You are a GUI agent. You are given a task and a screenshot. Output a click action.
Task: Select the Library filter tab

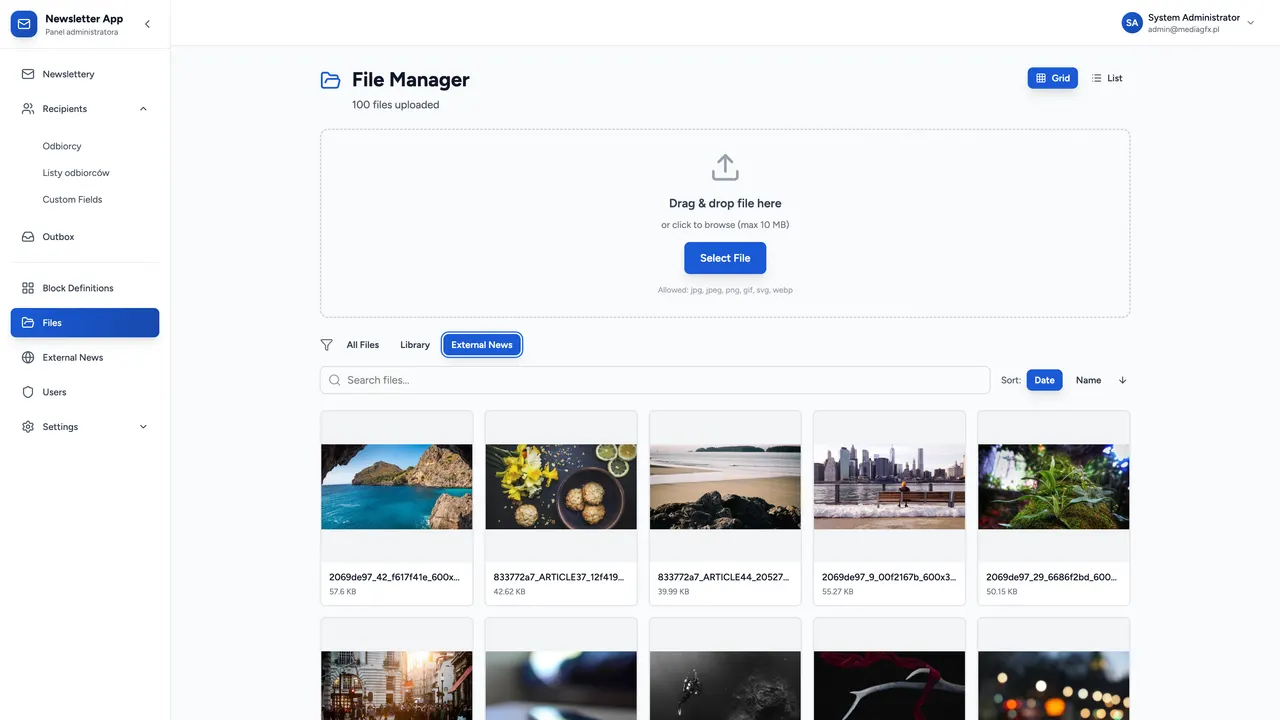(x=415, y=345)
